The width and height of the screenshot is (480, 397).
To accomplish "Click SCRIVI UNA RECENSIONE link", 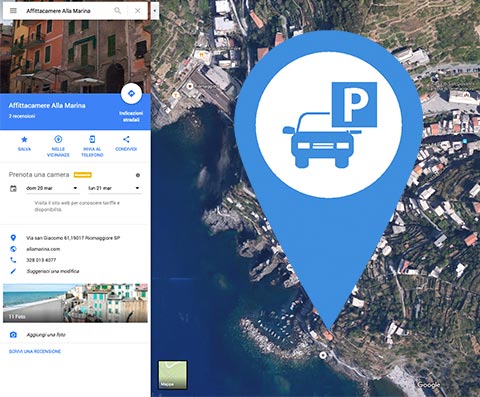I will pyautogui.click(x=35, y=351).
